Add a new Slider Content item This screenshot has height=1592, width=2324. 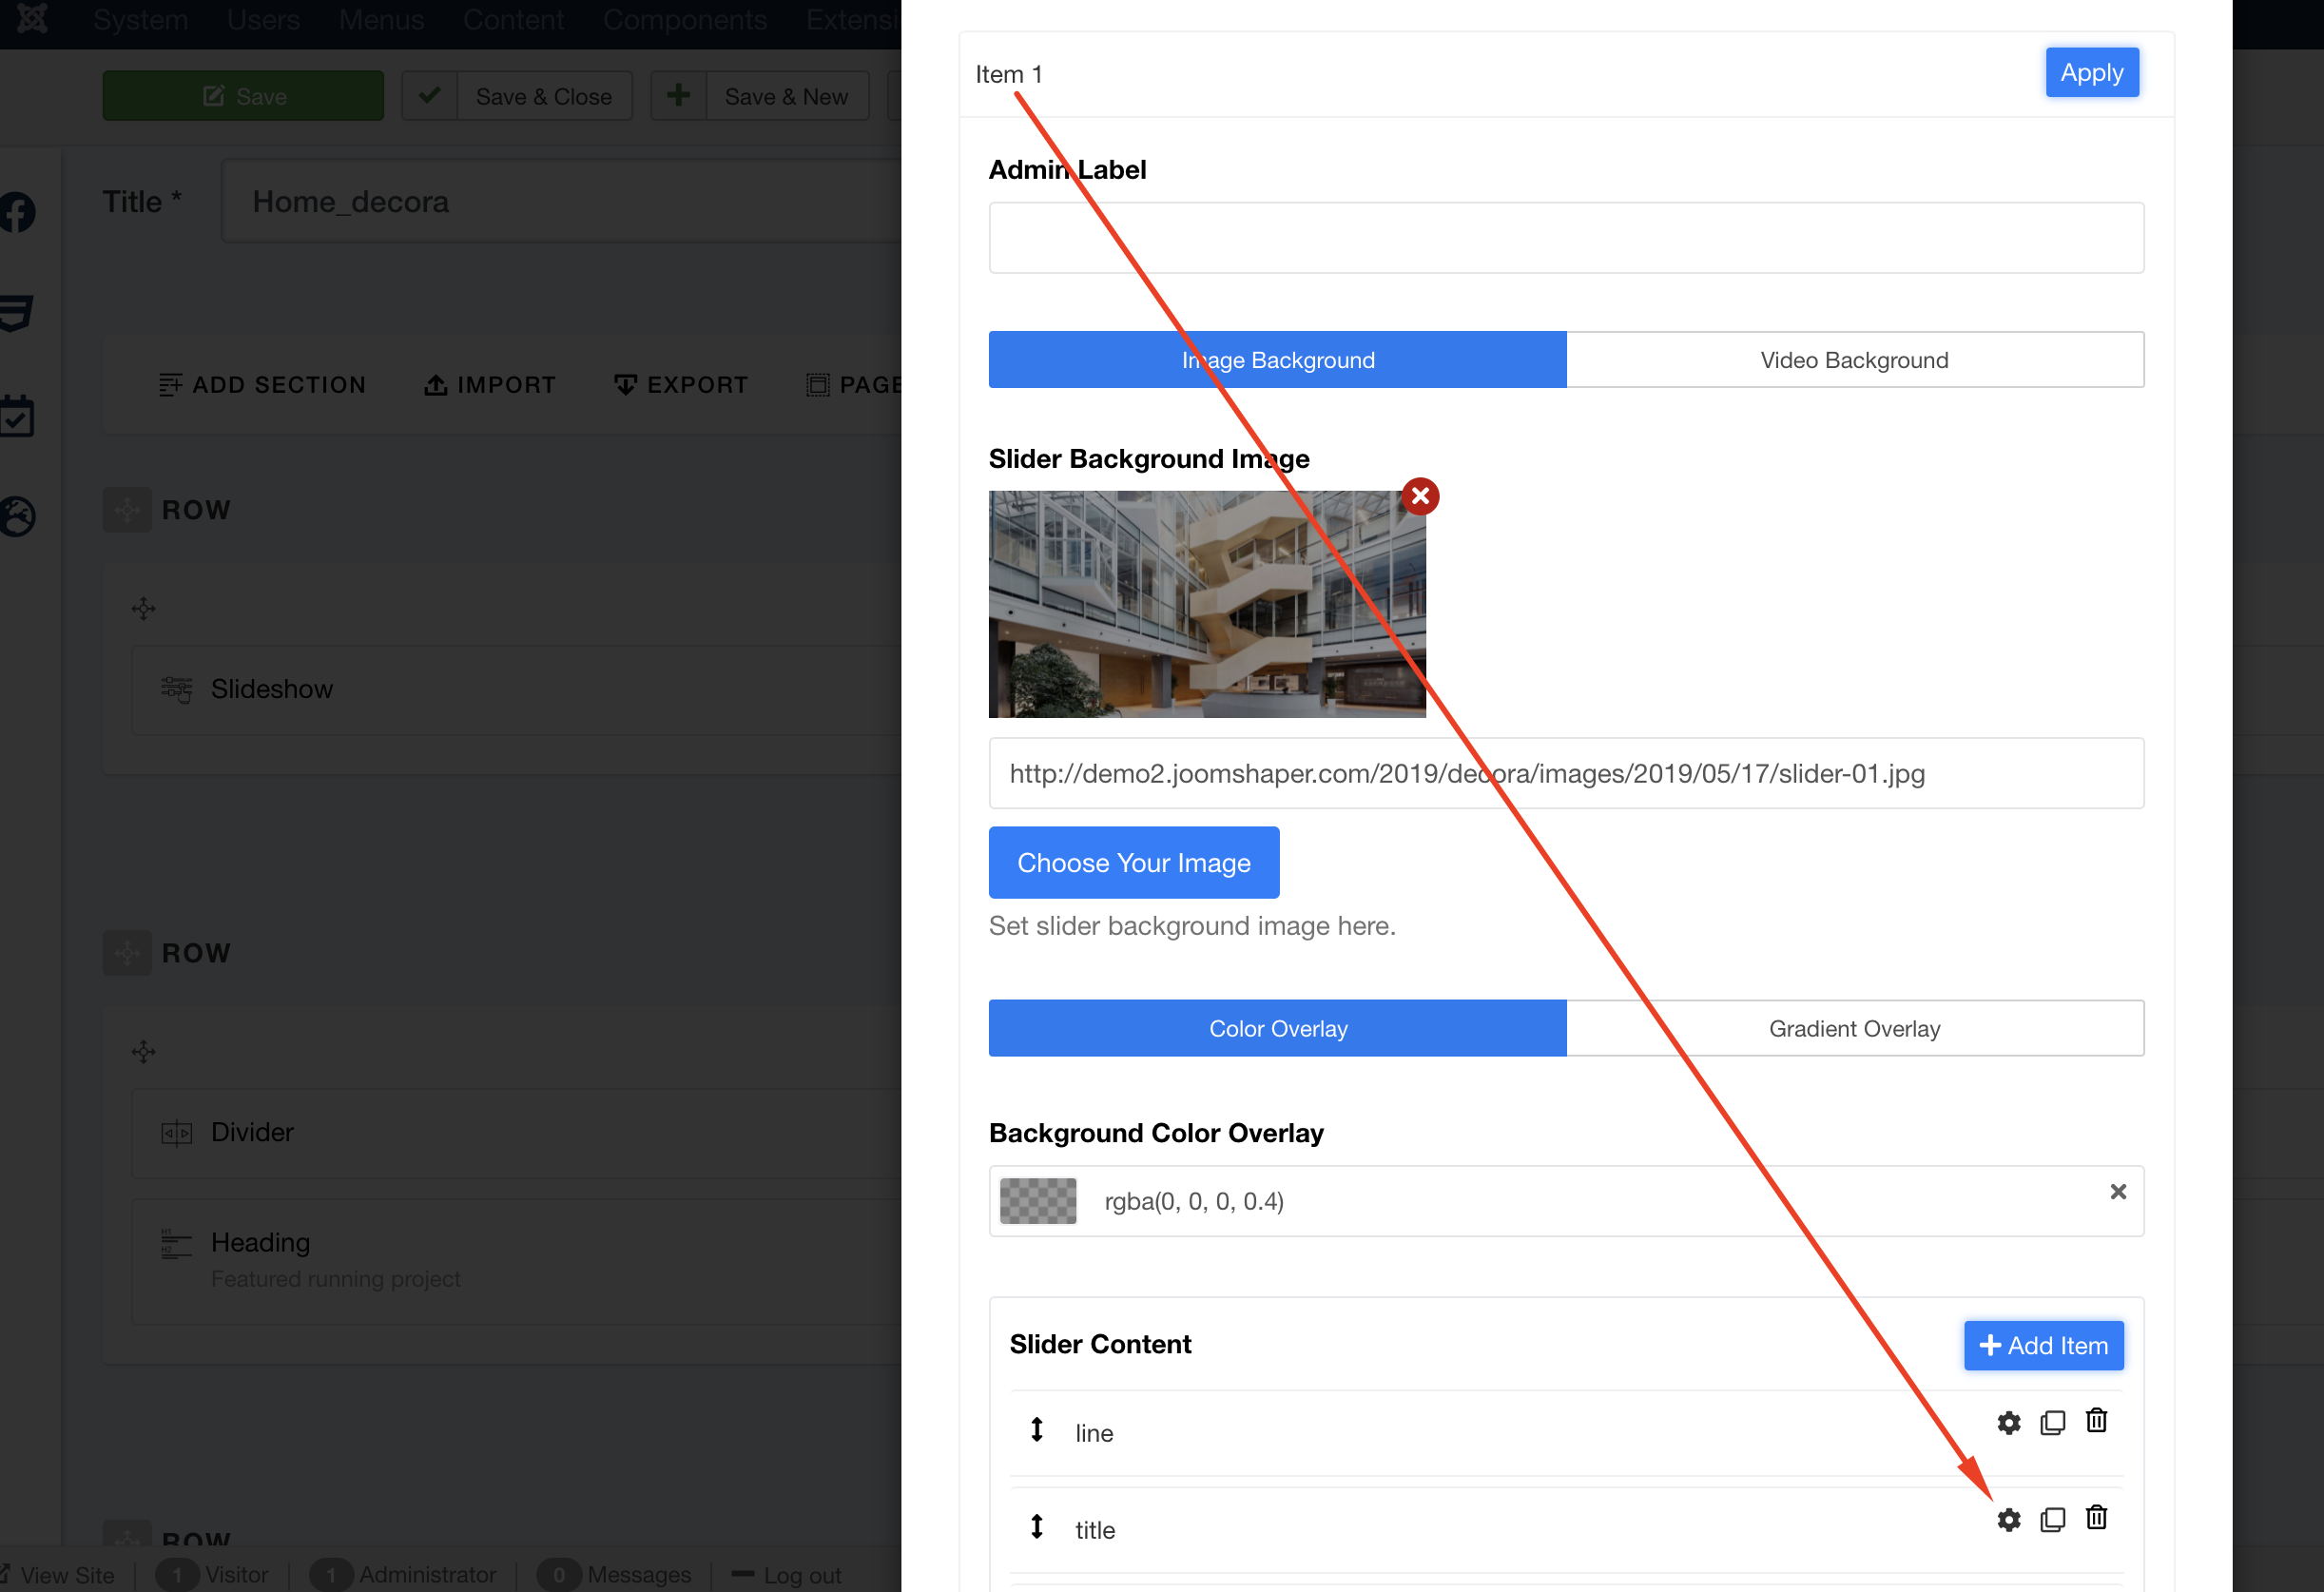tap(2042, 1345)
